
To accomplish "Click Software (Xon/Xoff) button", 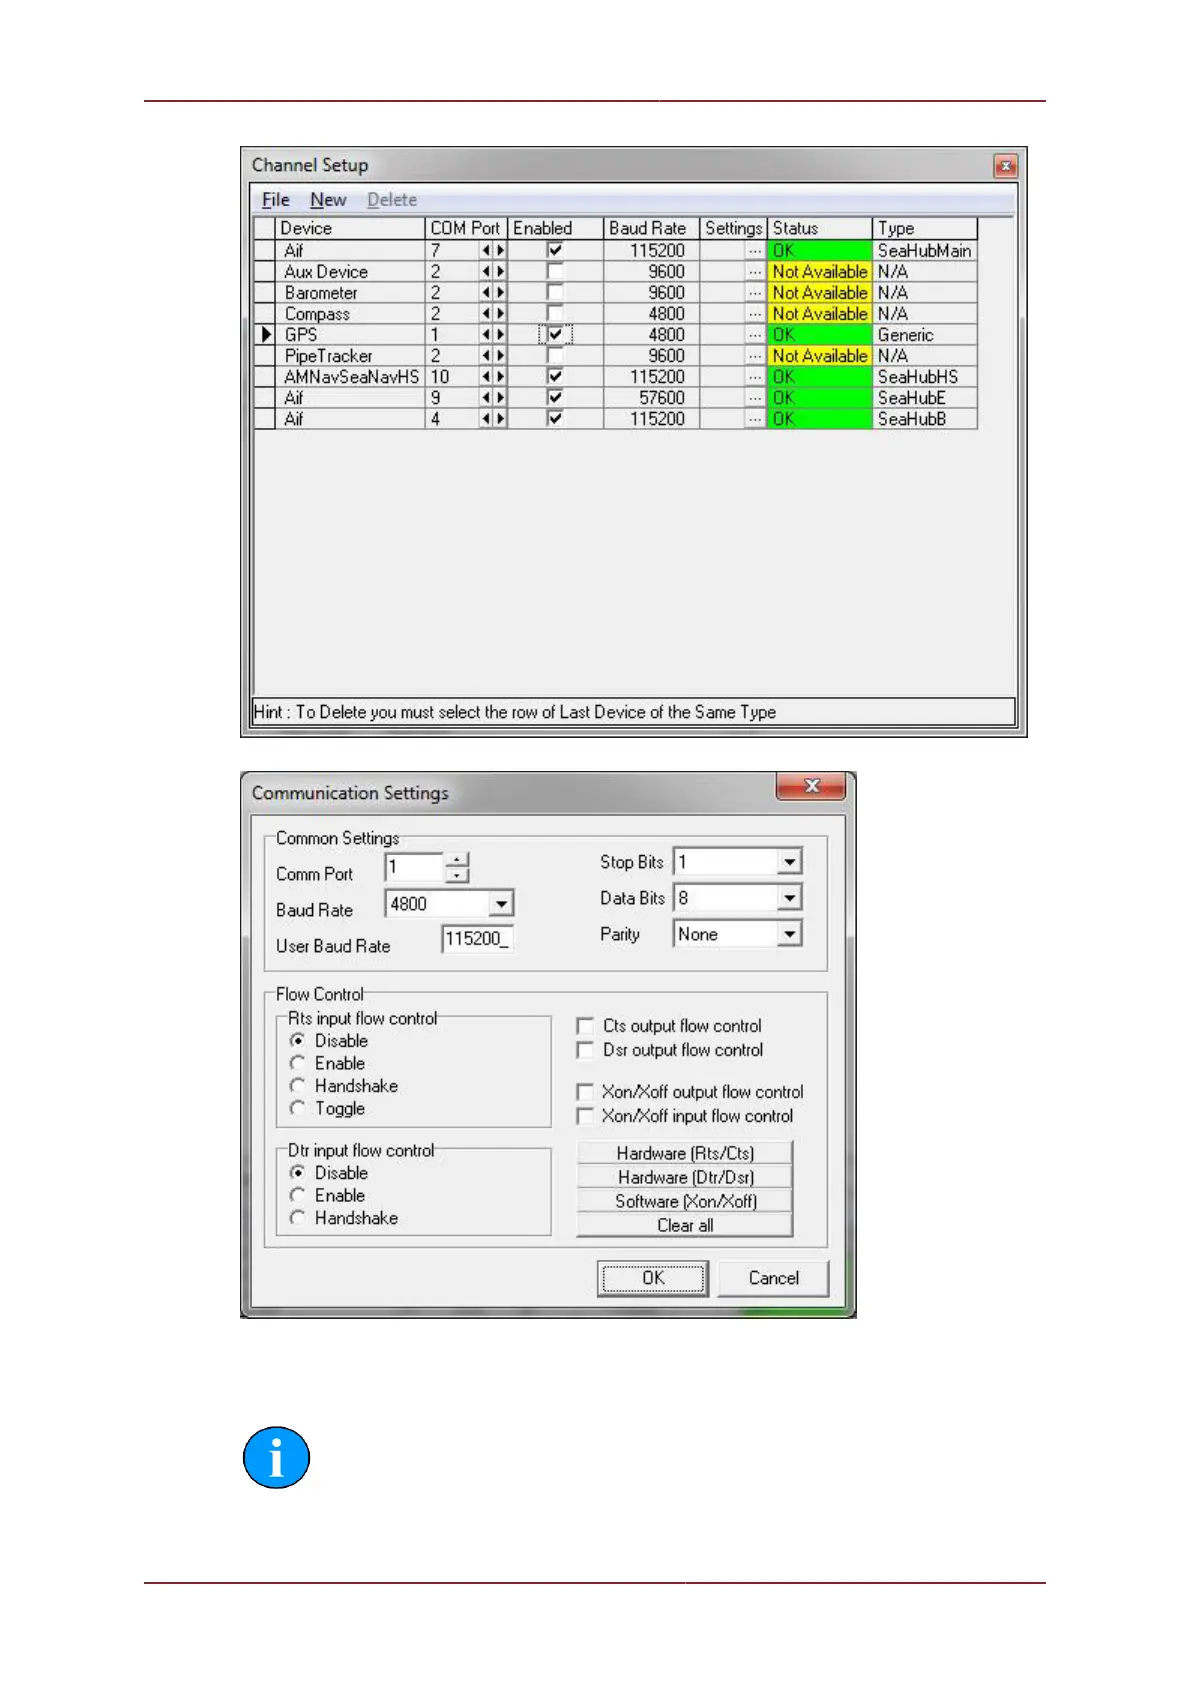I will pyautogui.click(x=685, y=1201).
